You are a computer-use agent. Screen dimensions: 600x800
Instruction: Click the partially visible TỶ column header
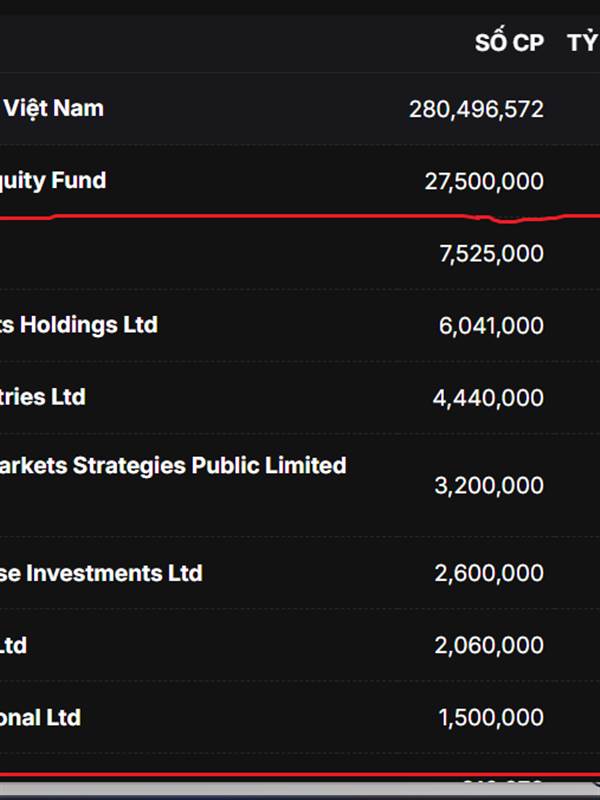pyautogui.click(x=583, y=43)
